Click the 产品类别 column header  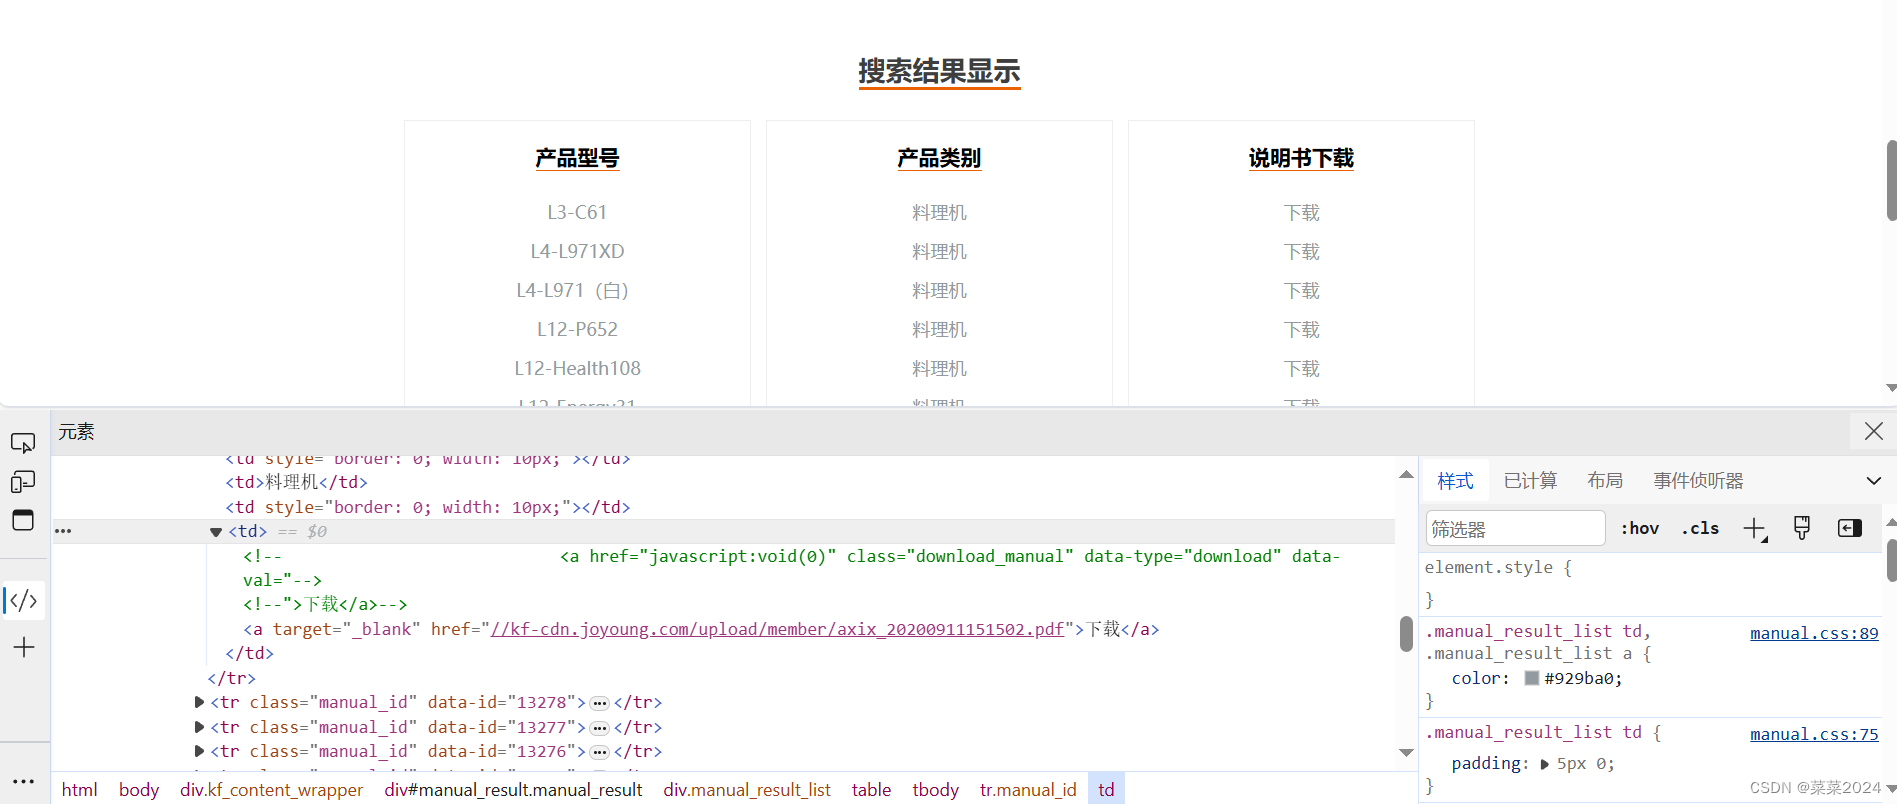pyautogui.click(x=939, y=158)
